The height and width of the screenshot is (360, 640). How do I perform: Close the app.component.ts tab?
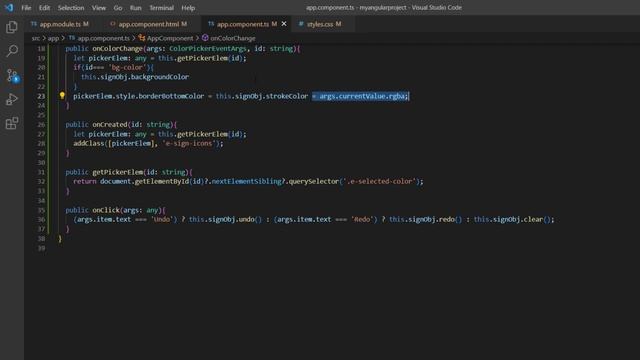pyautogui.click(x=284, y=24)
